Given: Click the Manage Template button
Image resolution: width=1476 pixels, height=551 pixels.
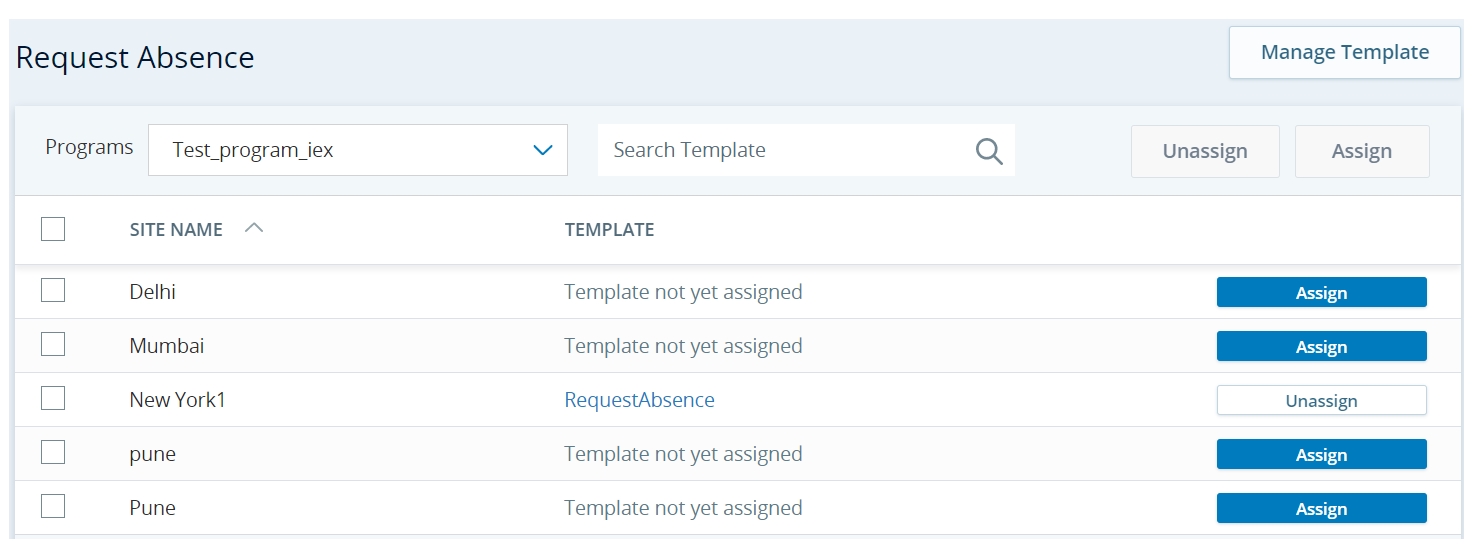Looking at the screenshot, I should tap(1344, 53).
